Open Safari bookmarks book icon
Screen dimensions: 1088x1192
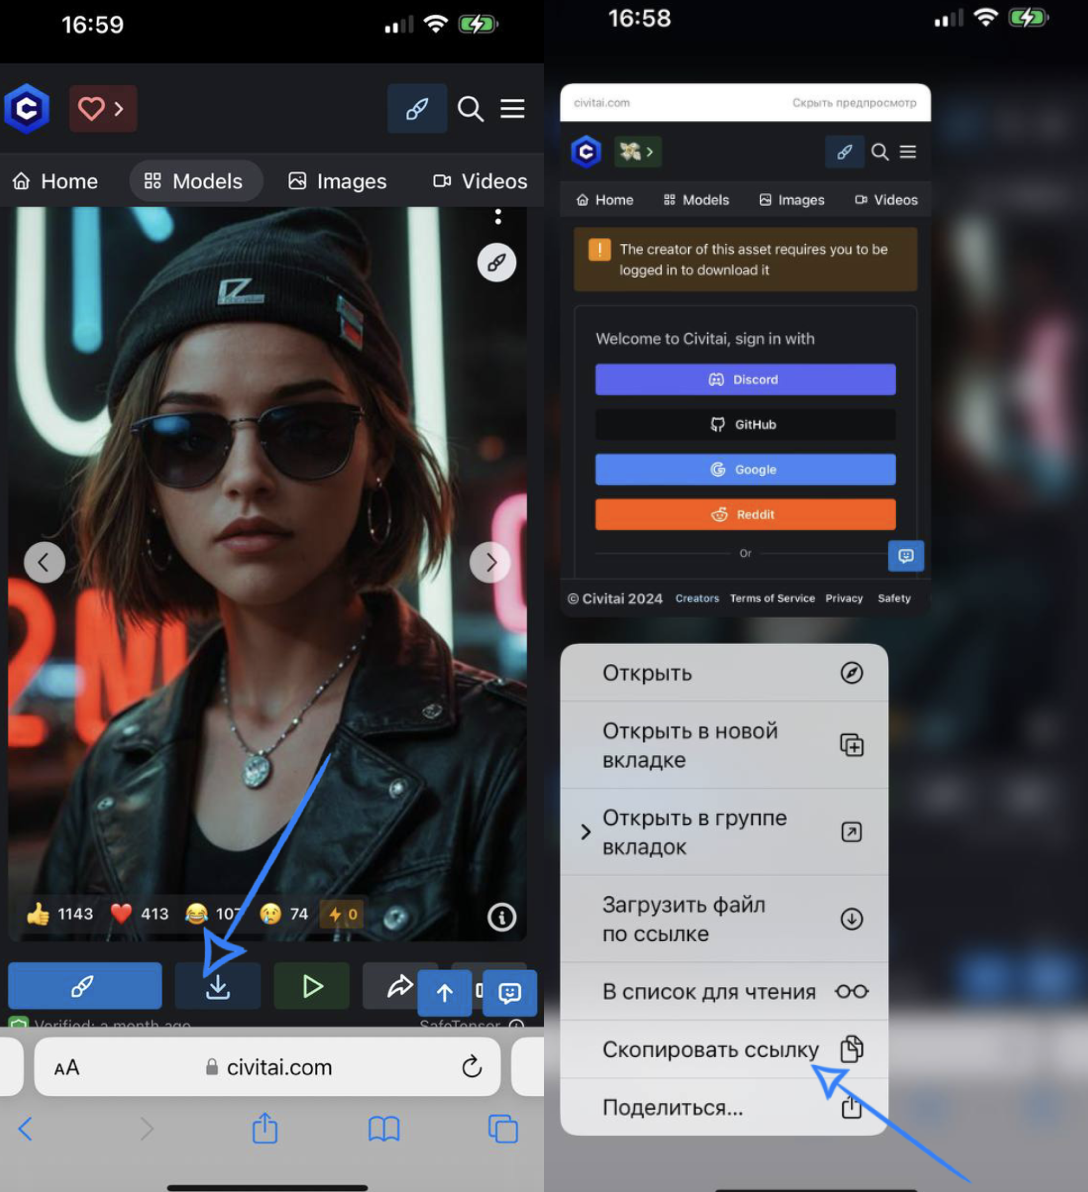point(384,1129)
